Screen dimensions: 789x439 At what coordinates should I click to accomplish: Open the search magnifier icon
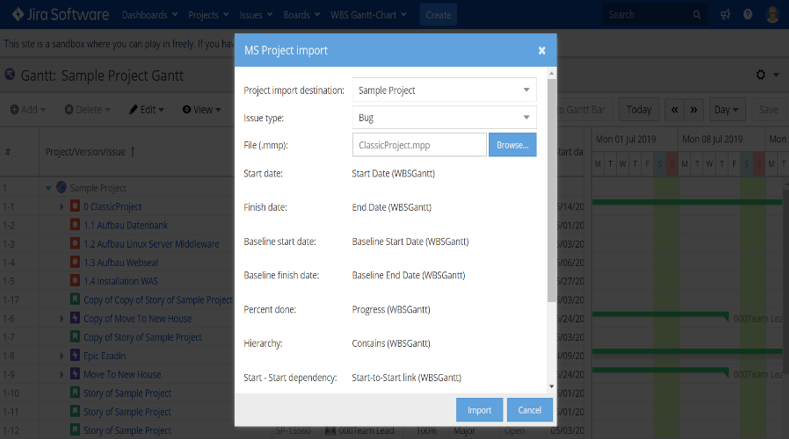point(697,15)
